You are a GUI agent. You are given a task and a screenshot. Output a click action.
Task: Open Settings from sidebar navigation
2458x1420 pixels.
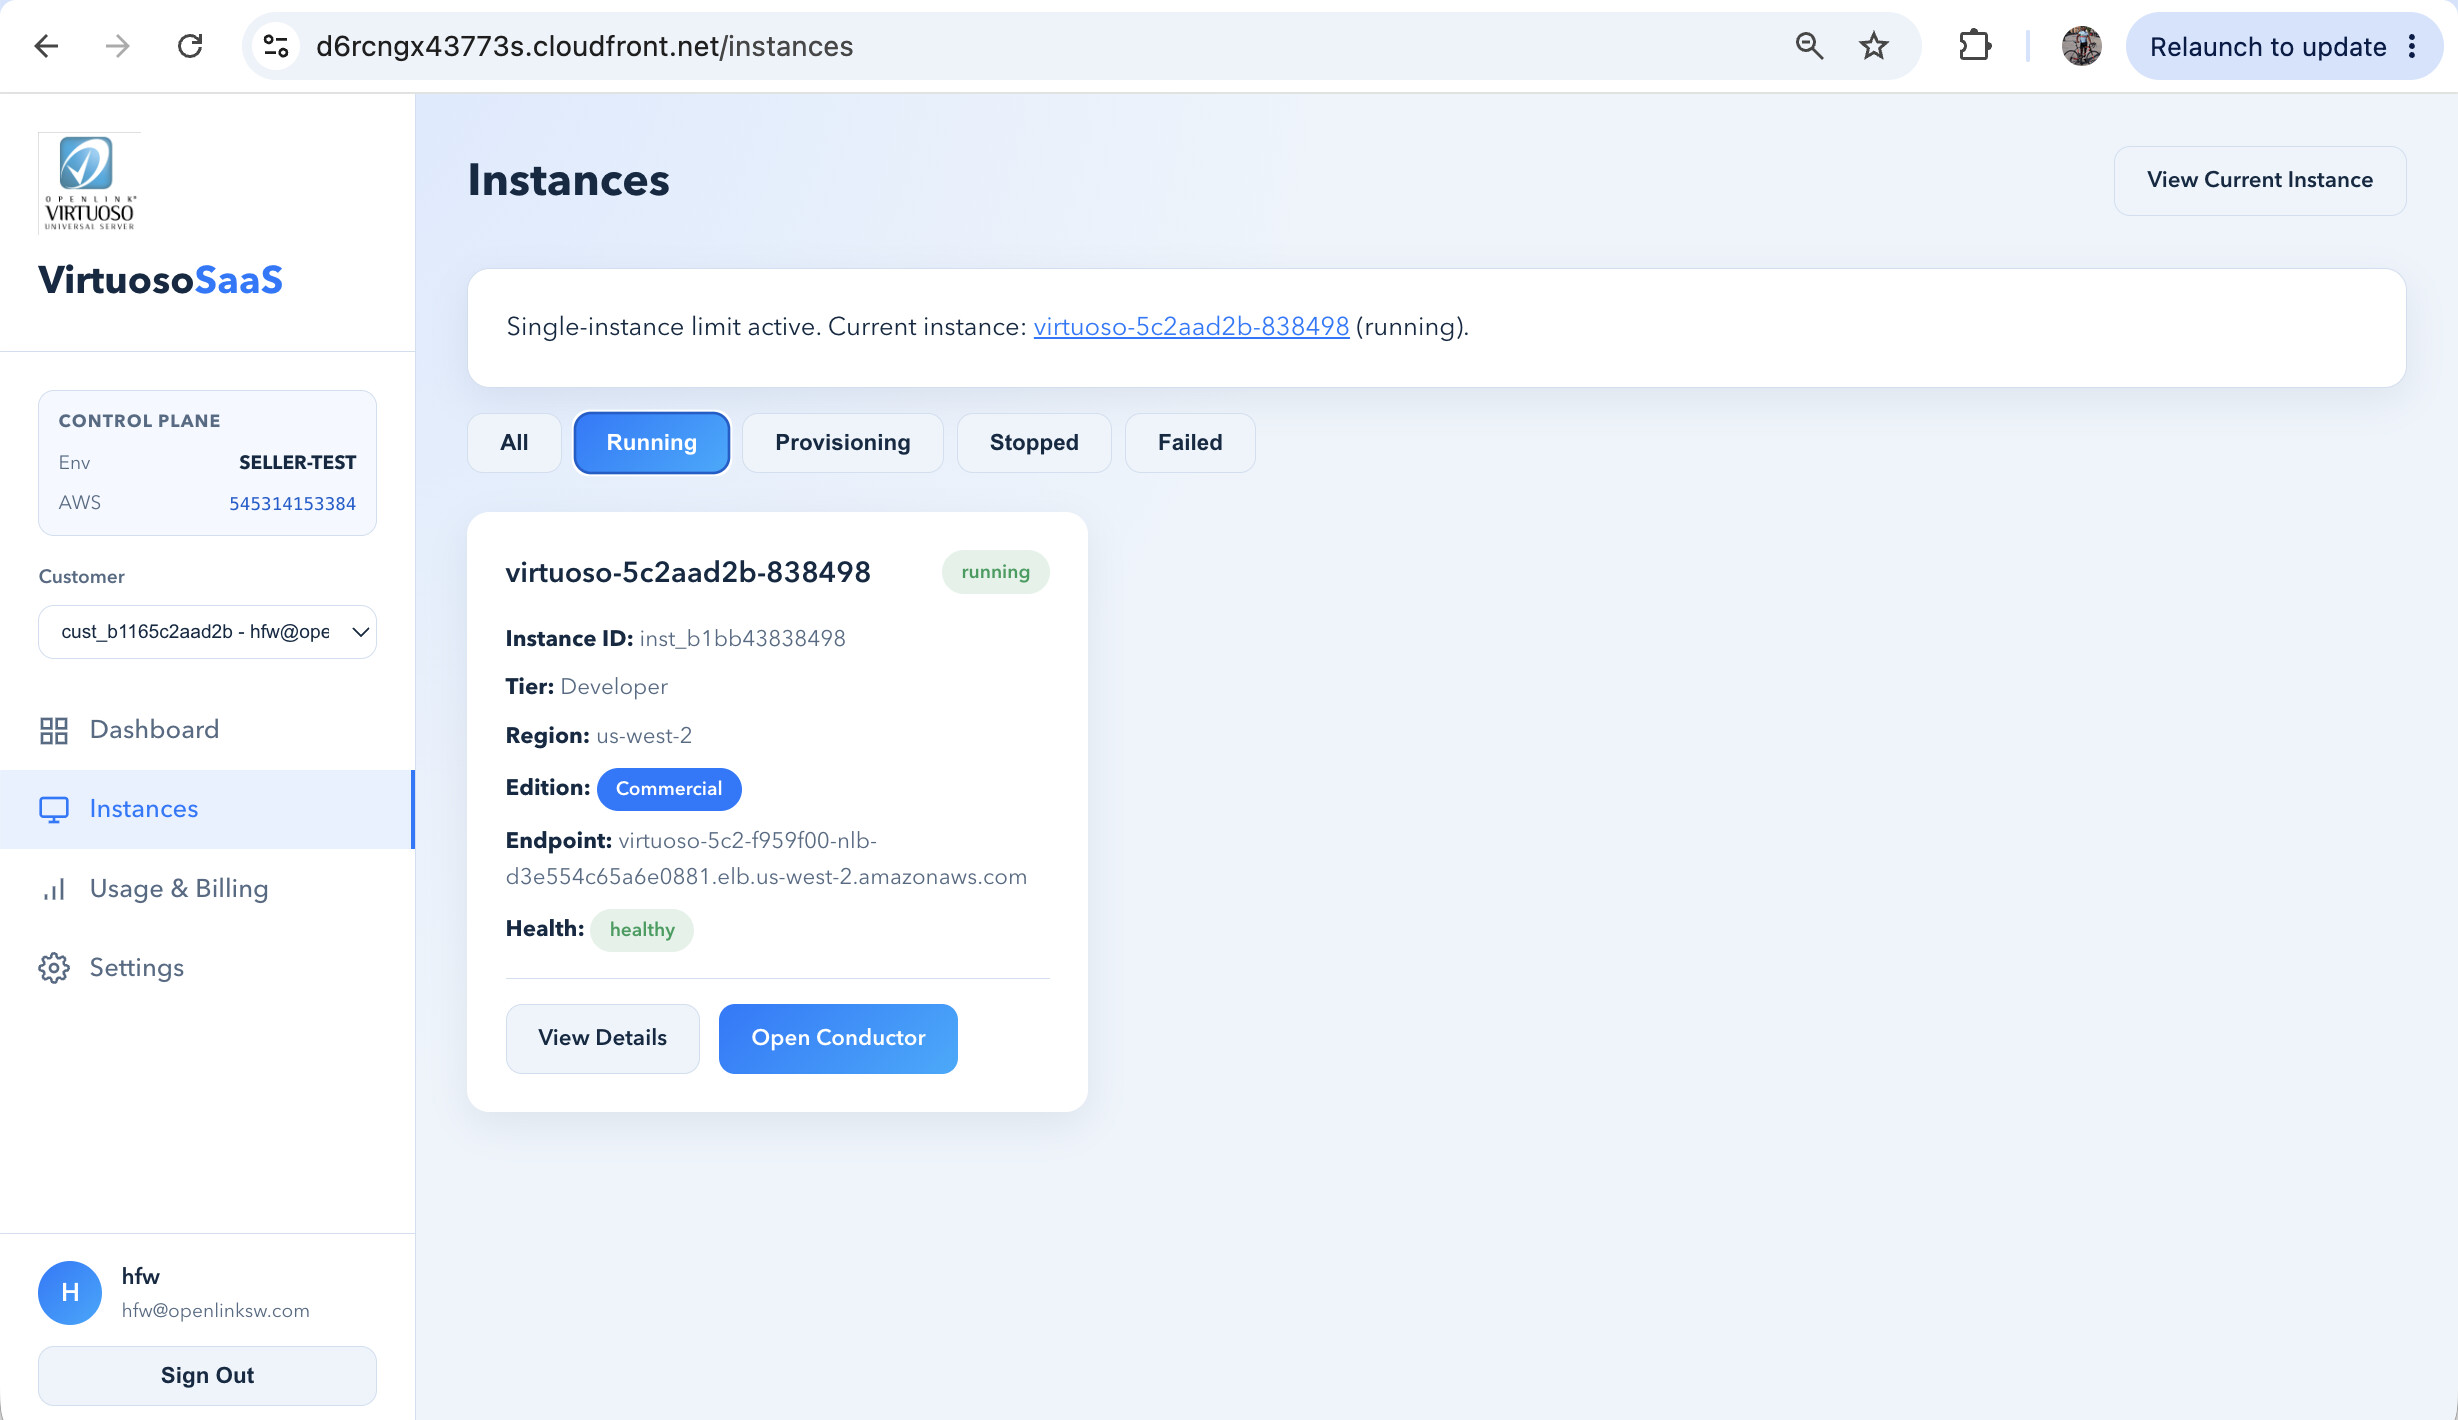(x=207, y=968)
